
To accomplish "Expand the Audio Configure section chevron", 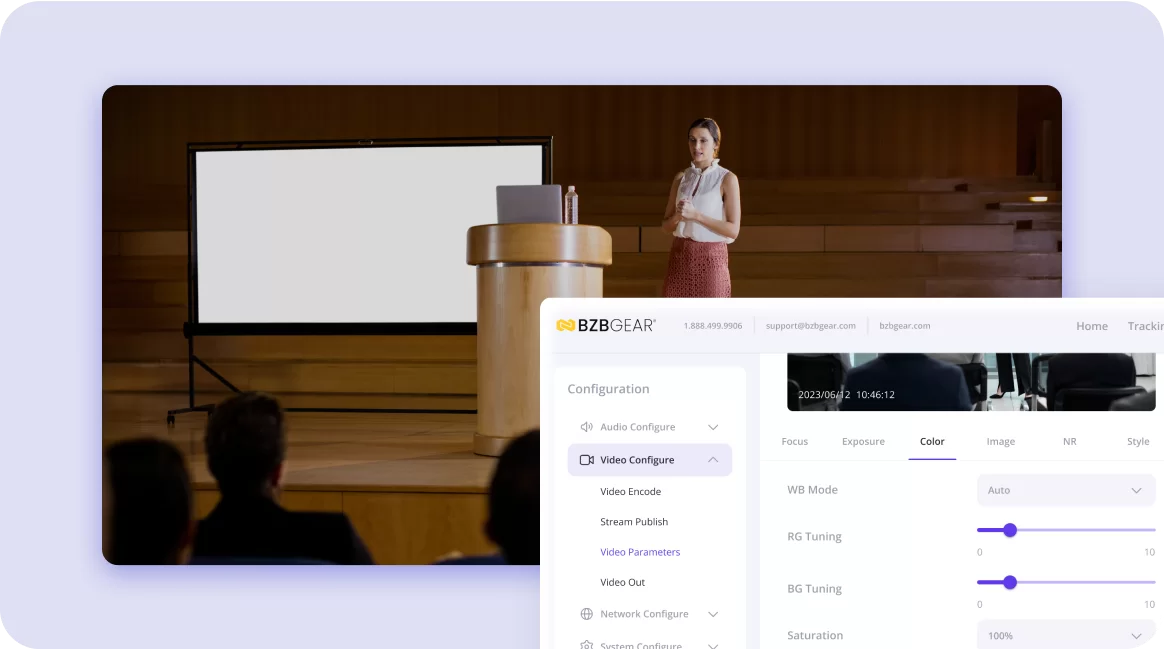I will [713, 427].
